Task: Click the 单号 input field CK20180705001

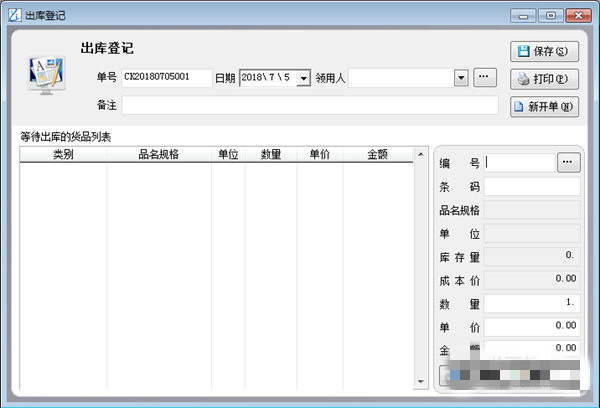Action: (167, 78)
